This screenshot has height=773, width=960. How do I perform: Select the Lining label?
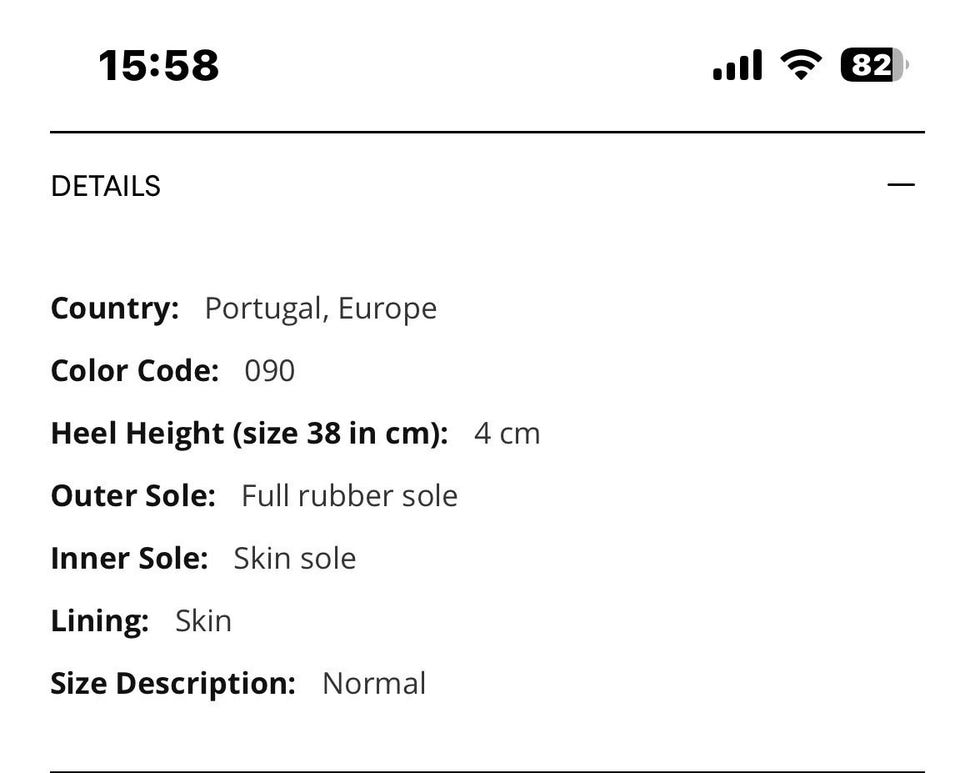tap(99, 621)
